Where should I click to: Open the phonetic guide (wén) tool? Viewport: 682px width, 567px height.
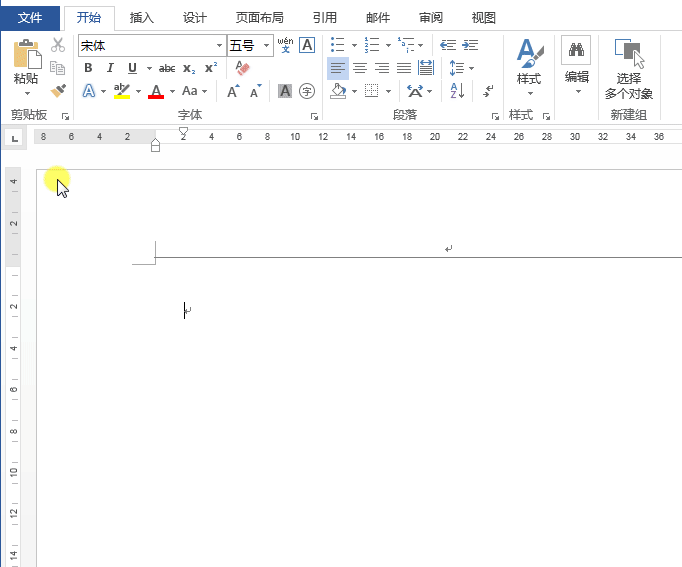(285, 45)
